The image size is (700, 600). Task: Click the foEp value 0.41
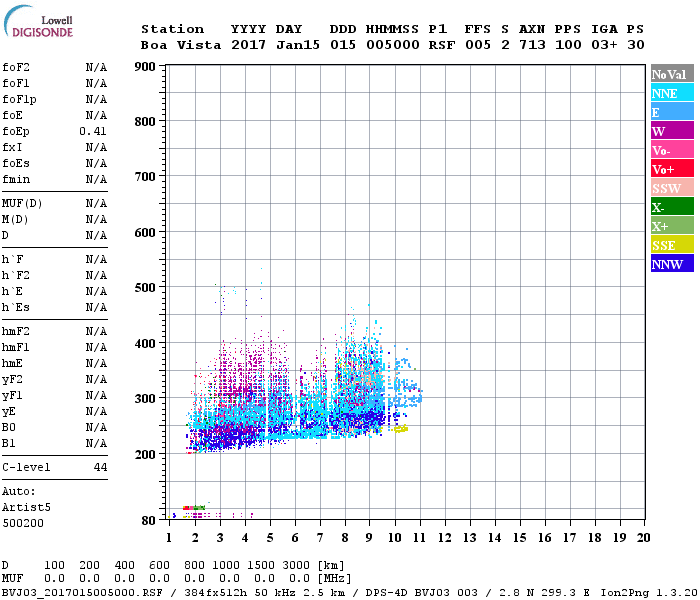tap(93, 131)
